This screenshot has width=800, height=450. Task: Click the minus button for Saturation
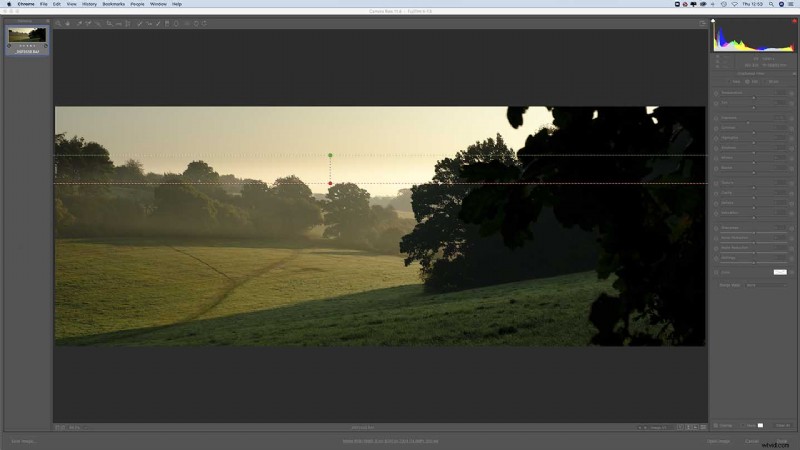[716, 213]
